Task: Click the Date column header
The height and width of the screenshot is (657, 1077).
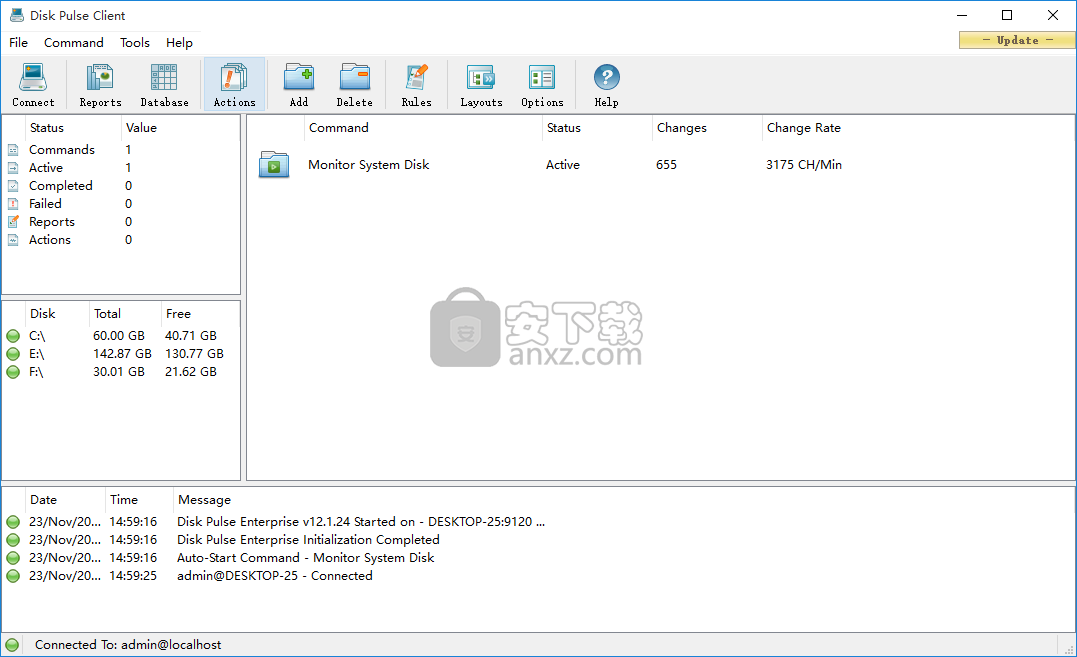Action: pyautogui.click(x=65, y=500)
